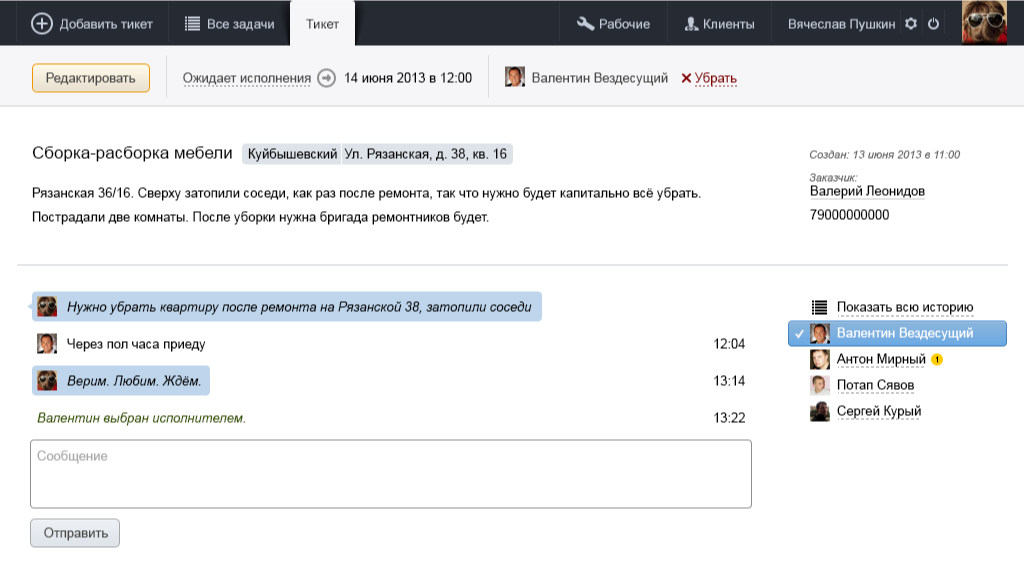The height and width of the screenshot is (583, 1024).
Task: Click yellow notification badge by Антон Мирный
Action: click(937, 359)
